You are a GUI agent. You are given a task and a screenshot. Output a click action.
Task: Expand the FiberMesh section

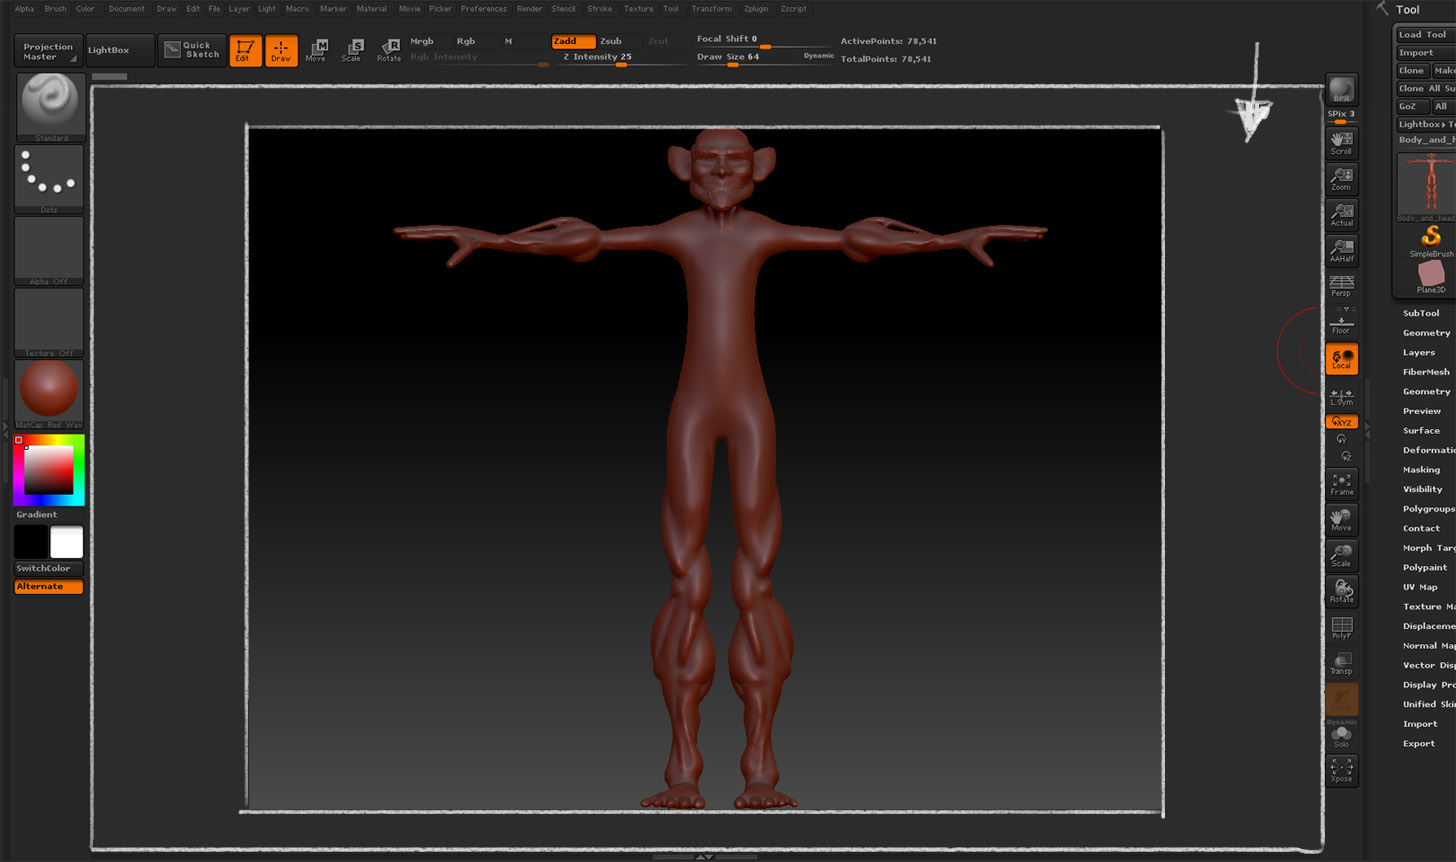point(1426,372)
